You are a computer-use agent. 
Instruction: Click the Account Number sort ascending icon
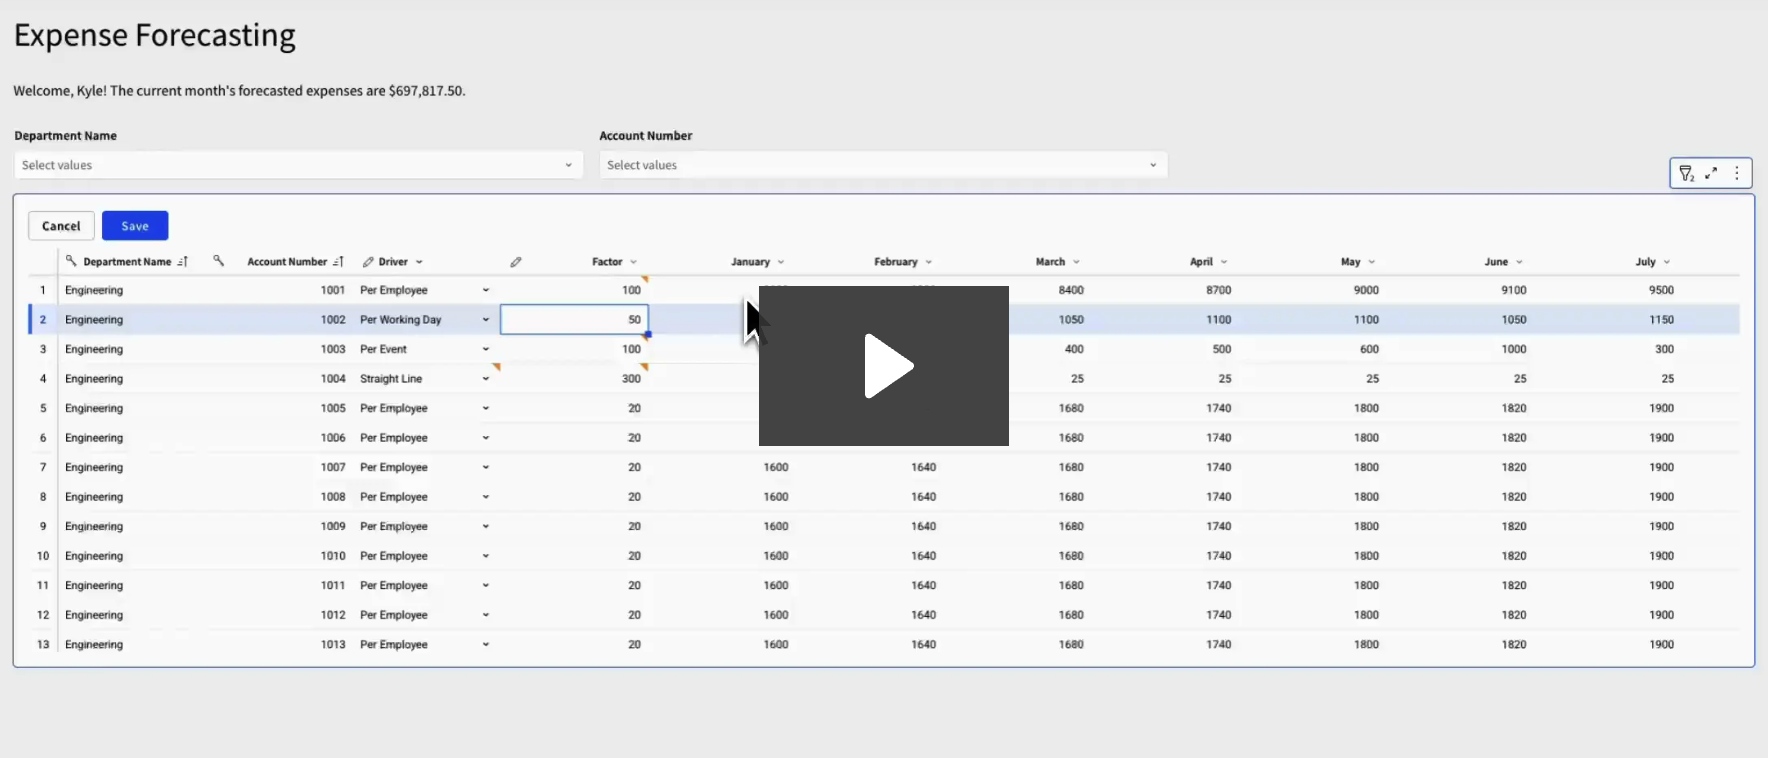[338, 262]
